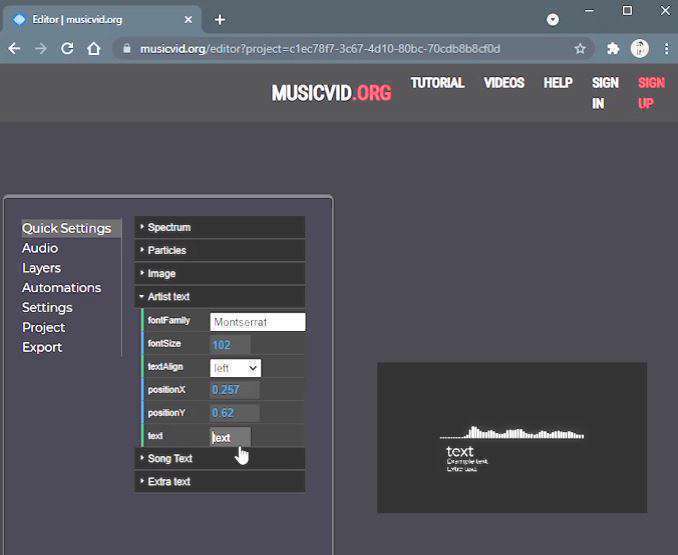Image resolution: width=678 pixels, height=555 pixels.
Task: Expand the Song Text group
Action: (220, 458)
